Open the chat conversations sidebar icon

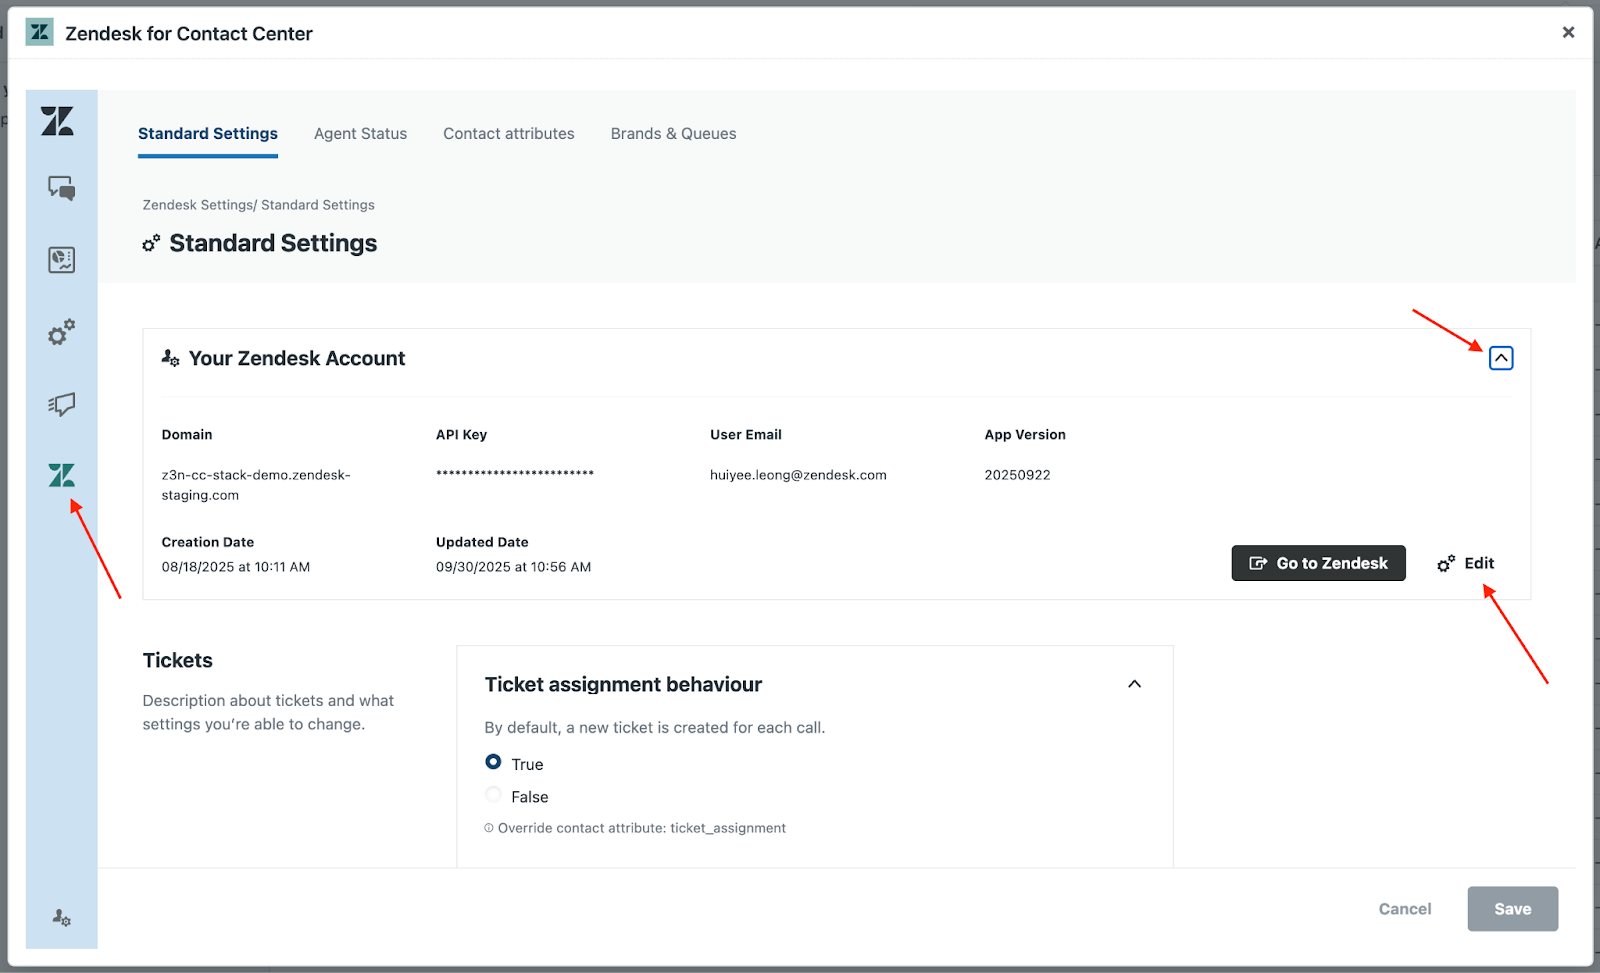pyautogui.click(x=61, y=188)
